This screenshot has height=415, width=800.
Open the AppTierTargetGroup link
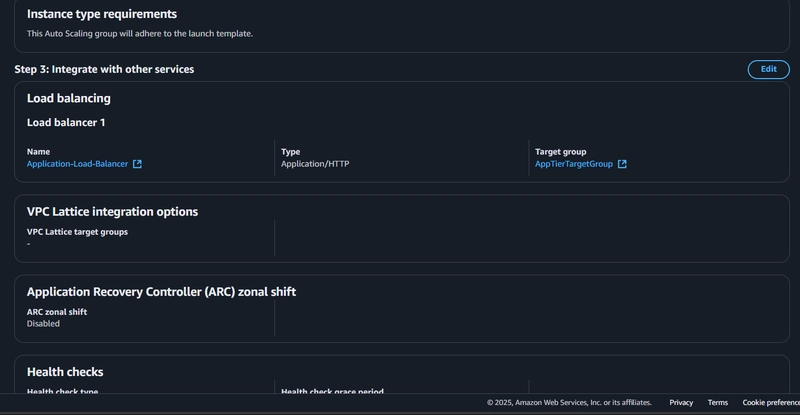[x=573, y=164]
